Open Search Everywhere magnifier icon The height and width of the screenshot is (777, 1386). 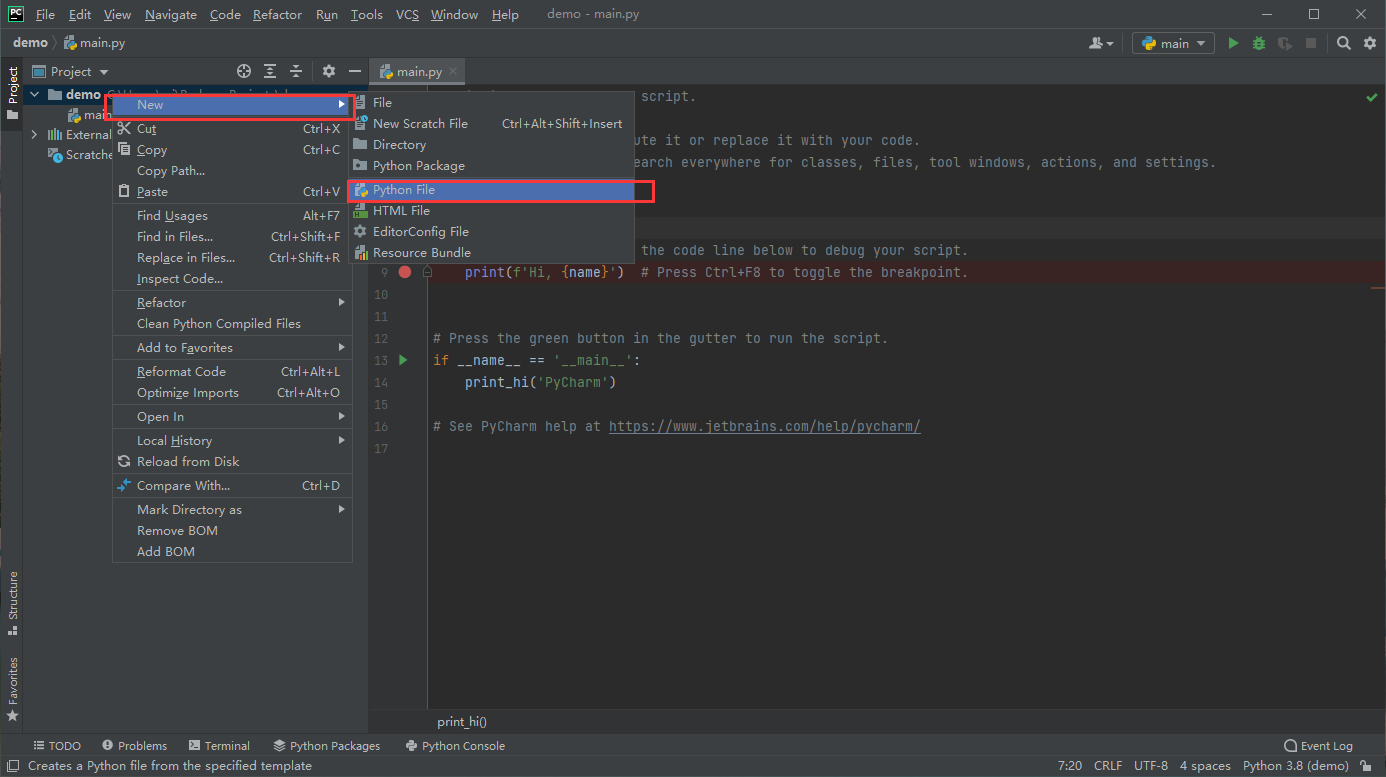(x=1344, y=43)
